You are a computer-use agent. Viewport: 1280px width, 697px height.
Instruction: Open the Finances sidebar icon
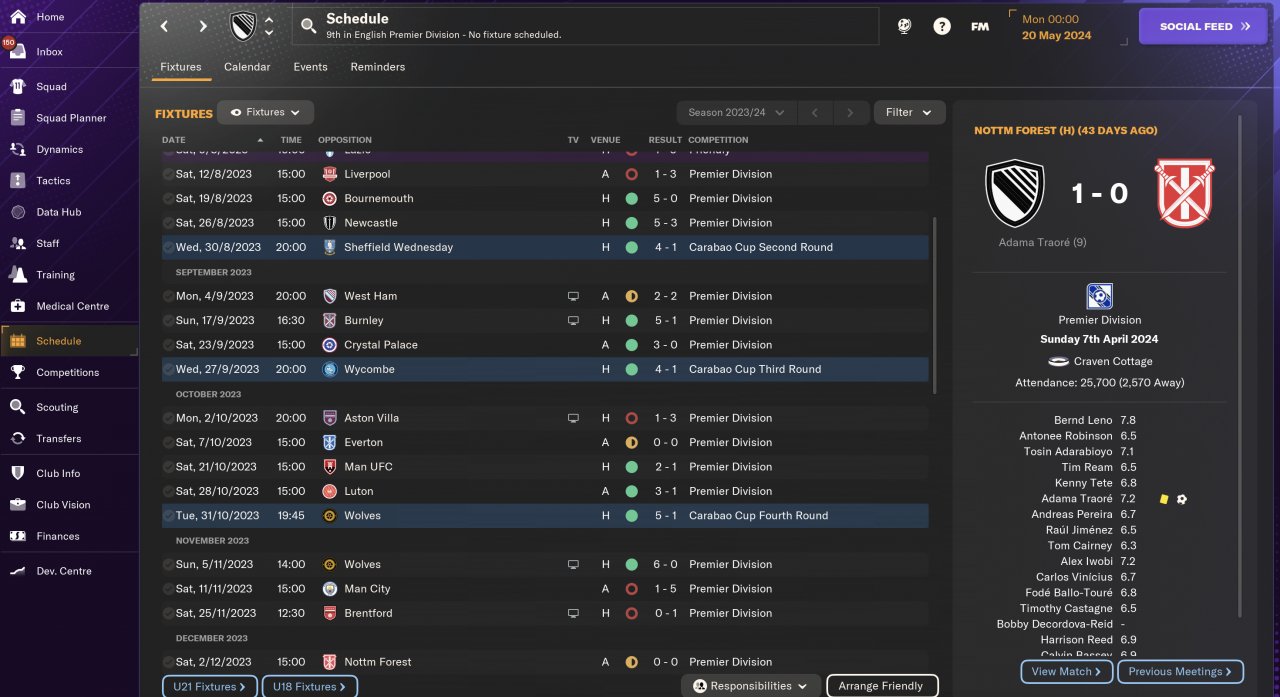click(17, 536)
